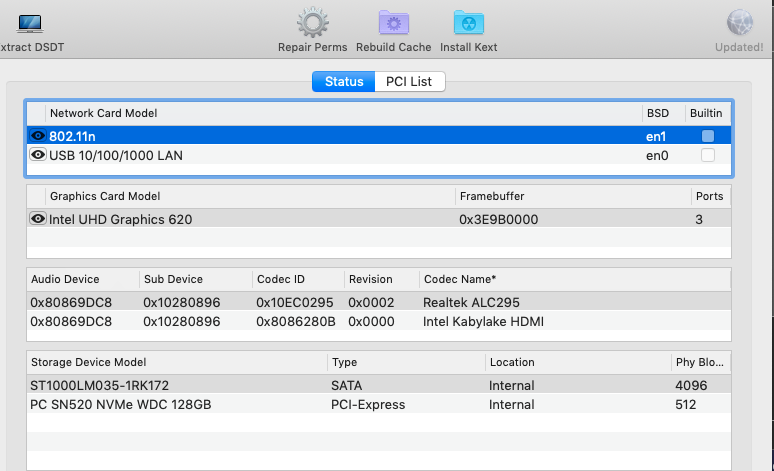
Task: Click physical block size 4096
Action: pyautogui.click(x=691, y=385)
